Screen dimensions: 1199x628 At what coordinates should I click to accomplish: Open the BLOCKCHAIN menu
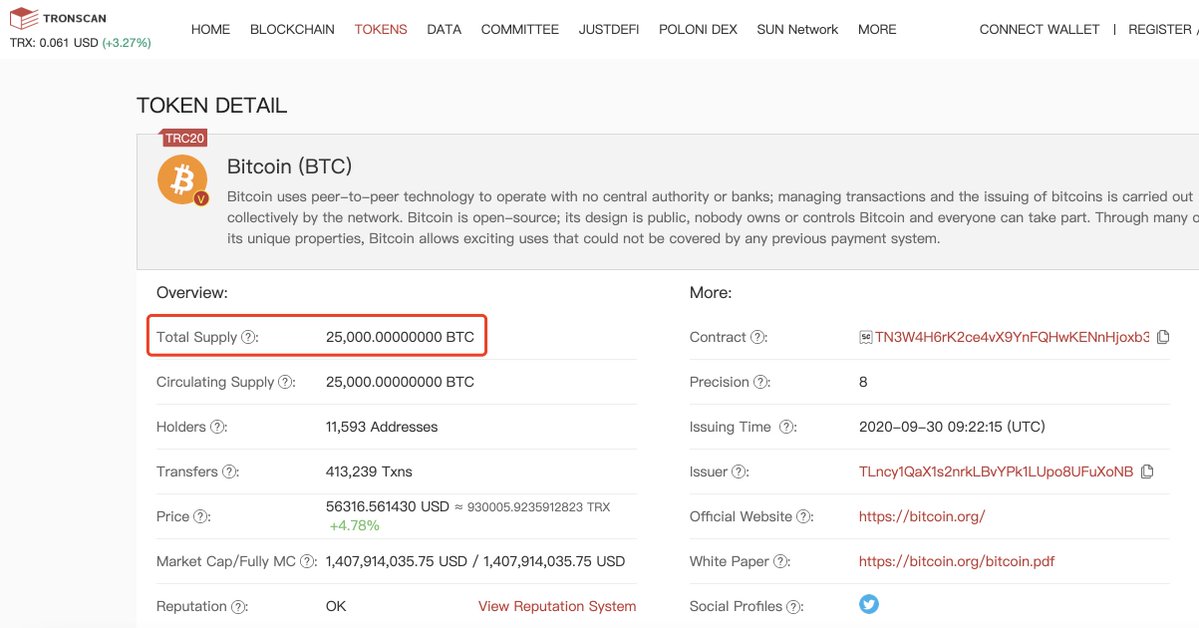[292, 29]
